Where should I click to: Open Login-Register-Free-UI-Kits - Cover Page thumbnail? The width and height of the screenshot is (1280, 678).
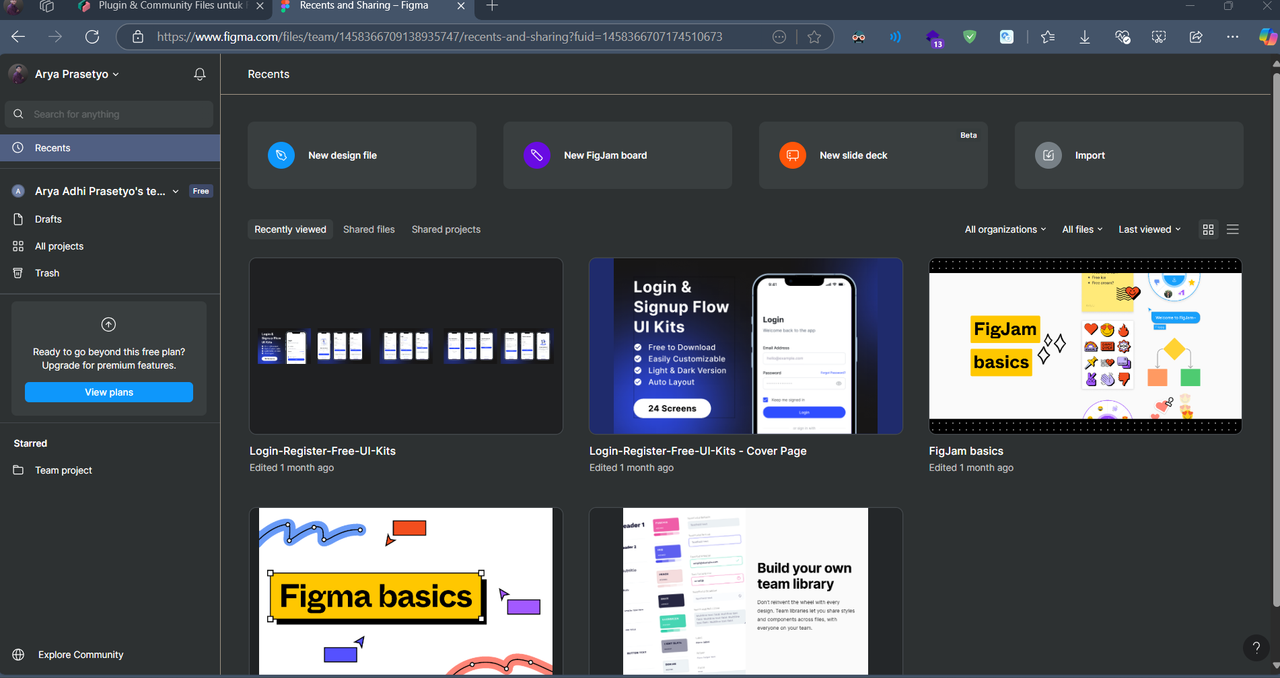pos(746,346)
